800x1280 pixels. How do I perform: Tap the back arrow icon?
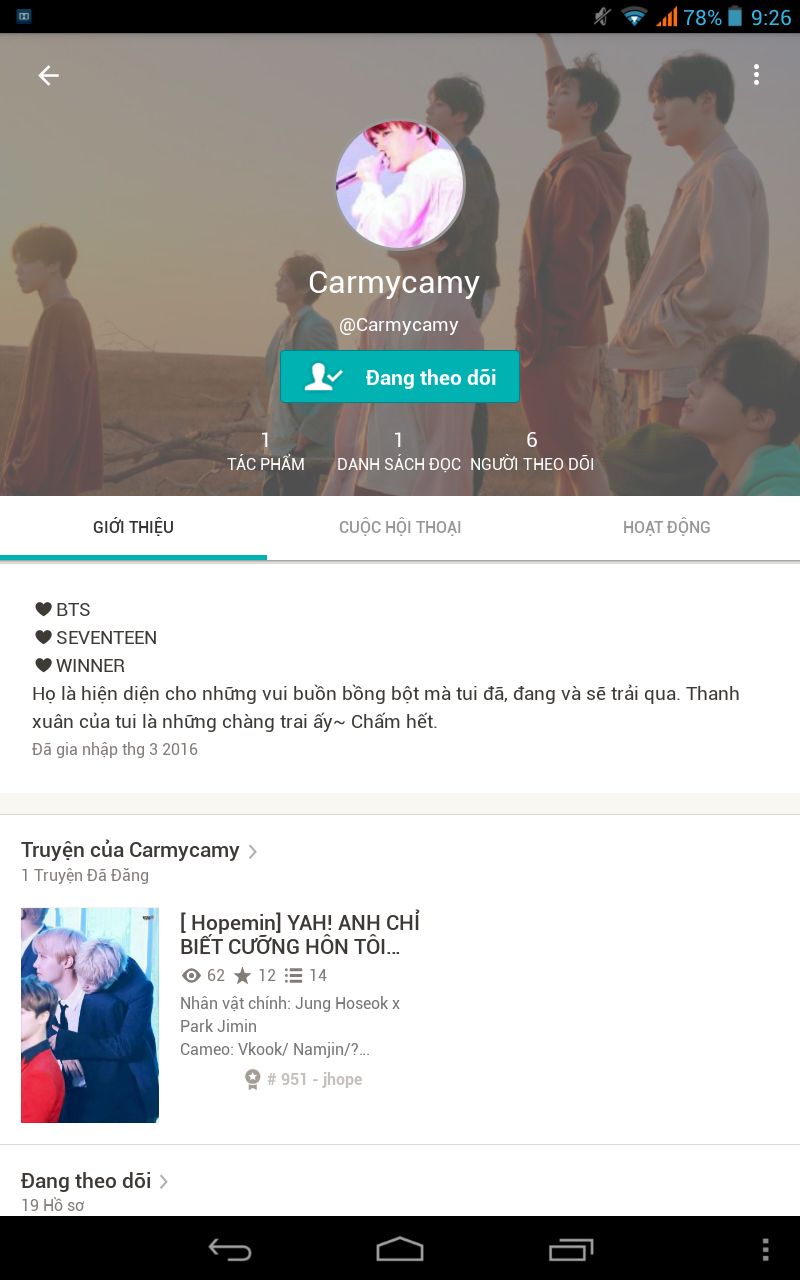pos(48,75)
